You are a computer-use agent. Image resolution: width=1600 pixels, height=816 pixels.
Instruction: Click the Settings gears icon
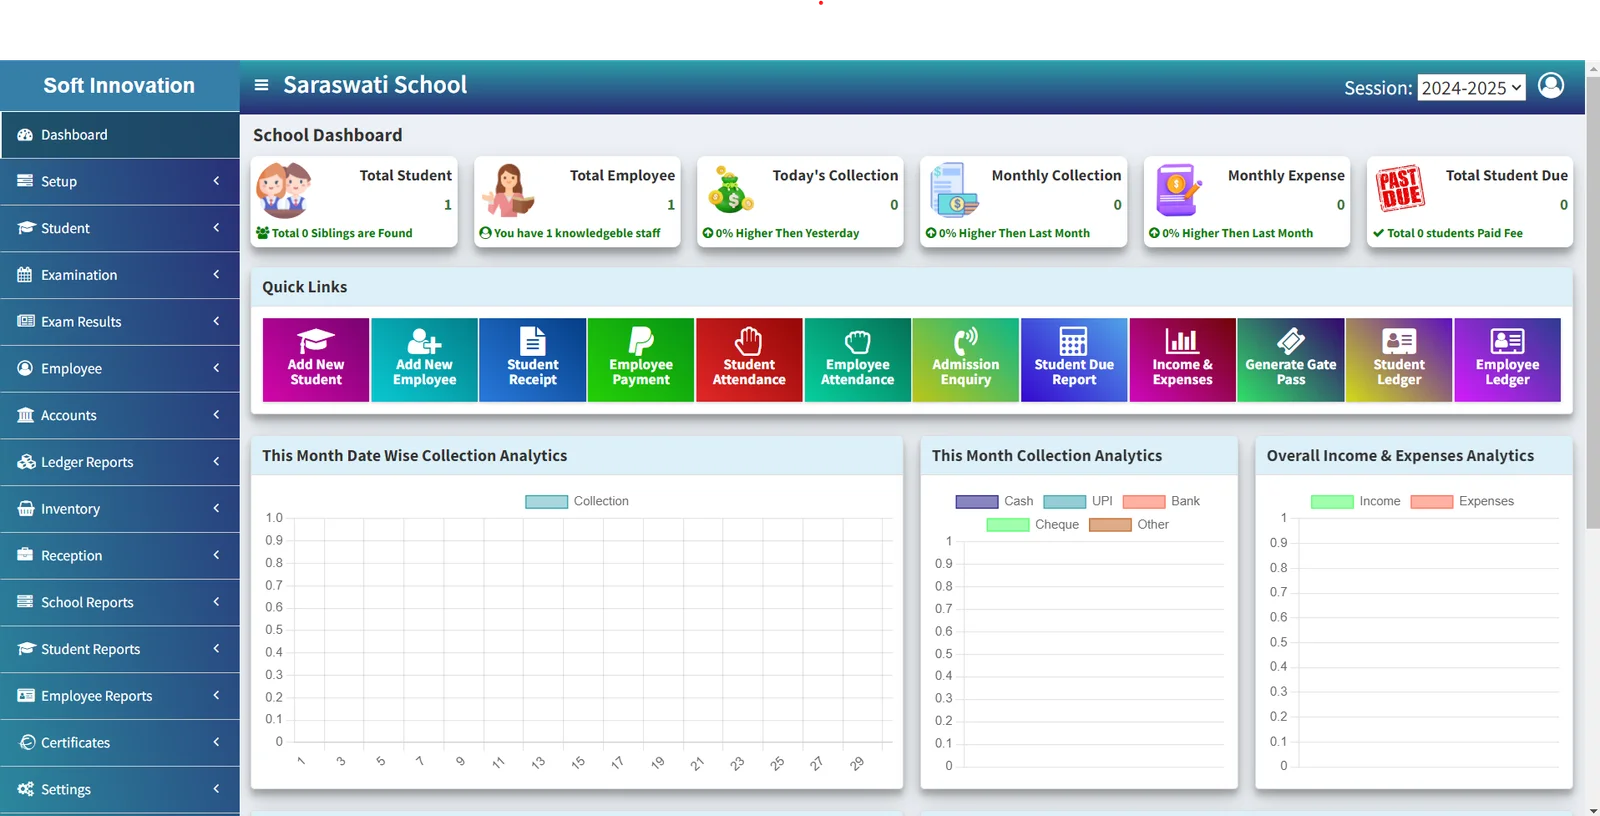pyautogui.click(x=25, y=789)
